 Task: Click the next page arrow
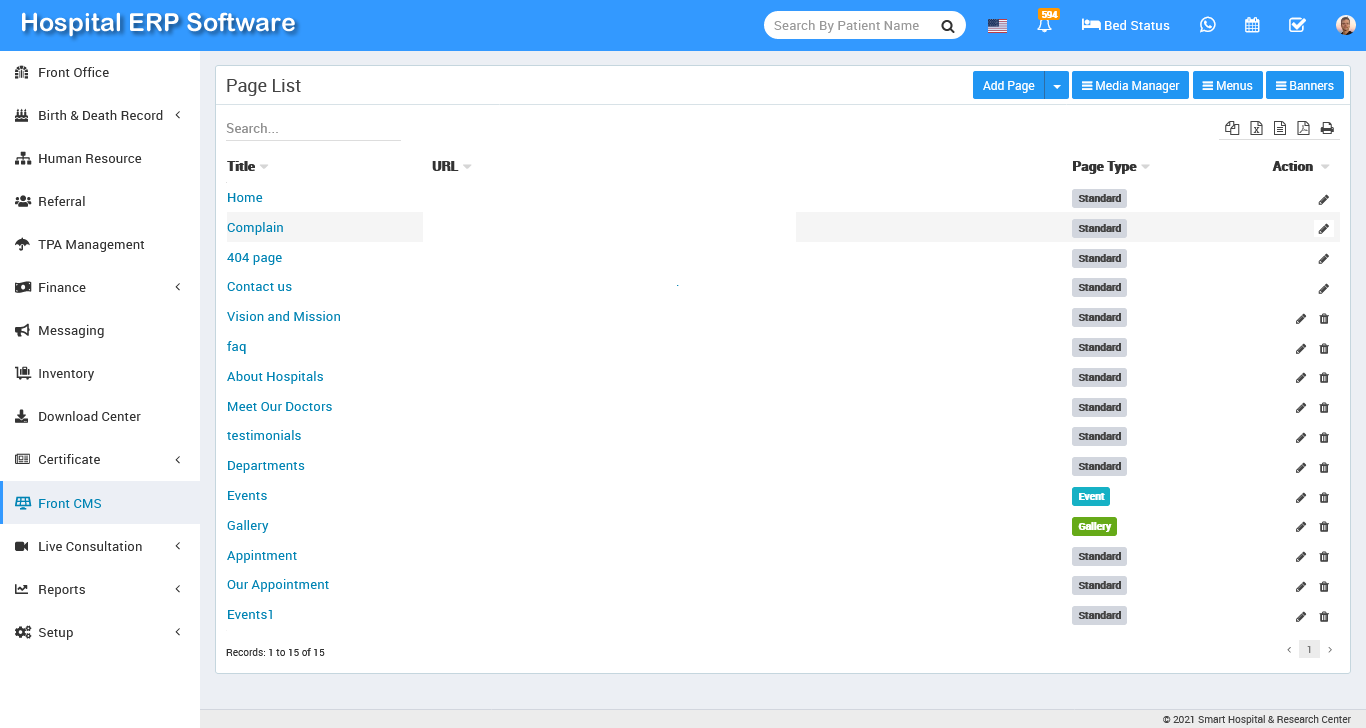click(x=1330, y=650)
